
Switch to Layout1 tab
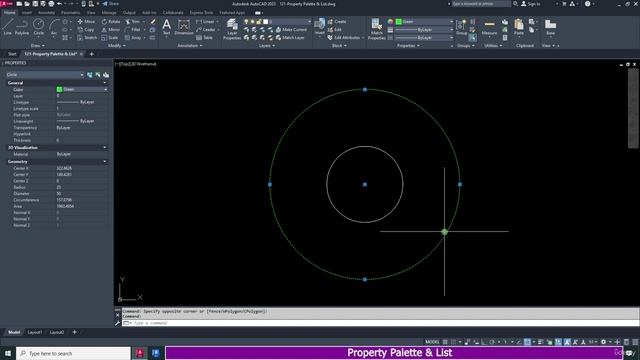35,332
